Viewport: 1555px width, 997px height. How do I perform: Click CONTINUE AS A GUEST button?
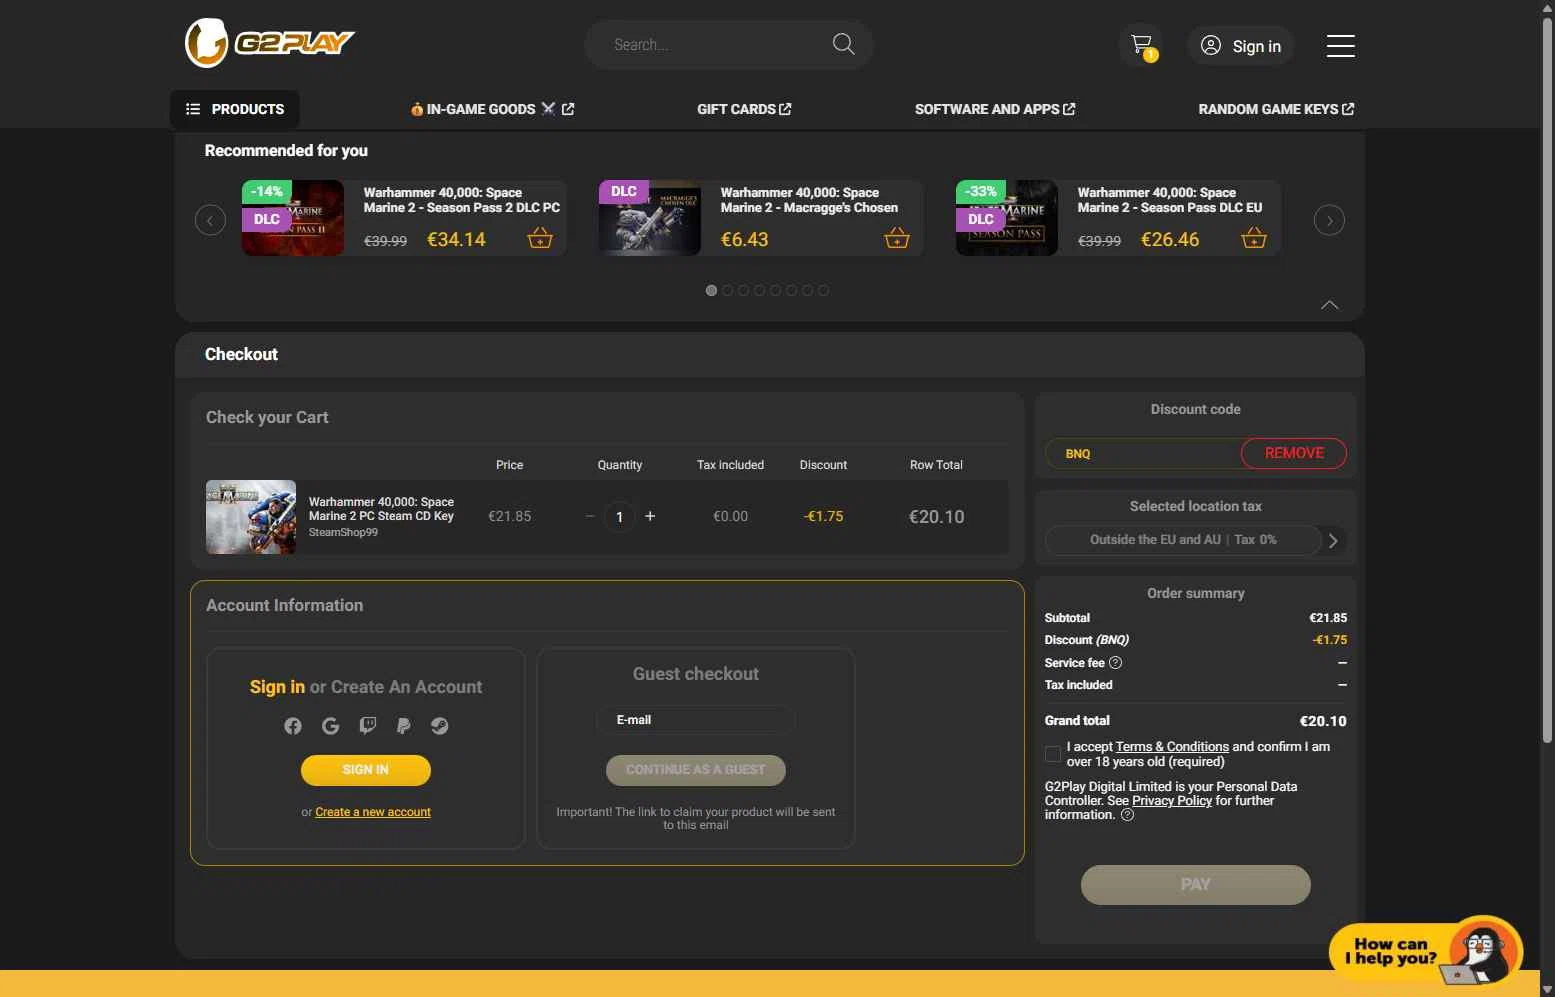696,770
